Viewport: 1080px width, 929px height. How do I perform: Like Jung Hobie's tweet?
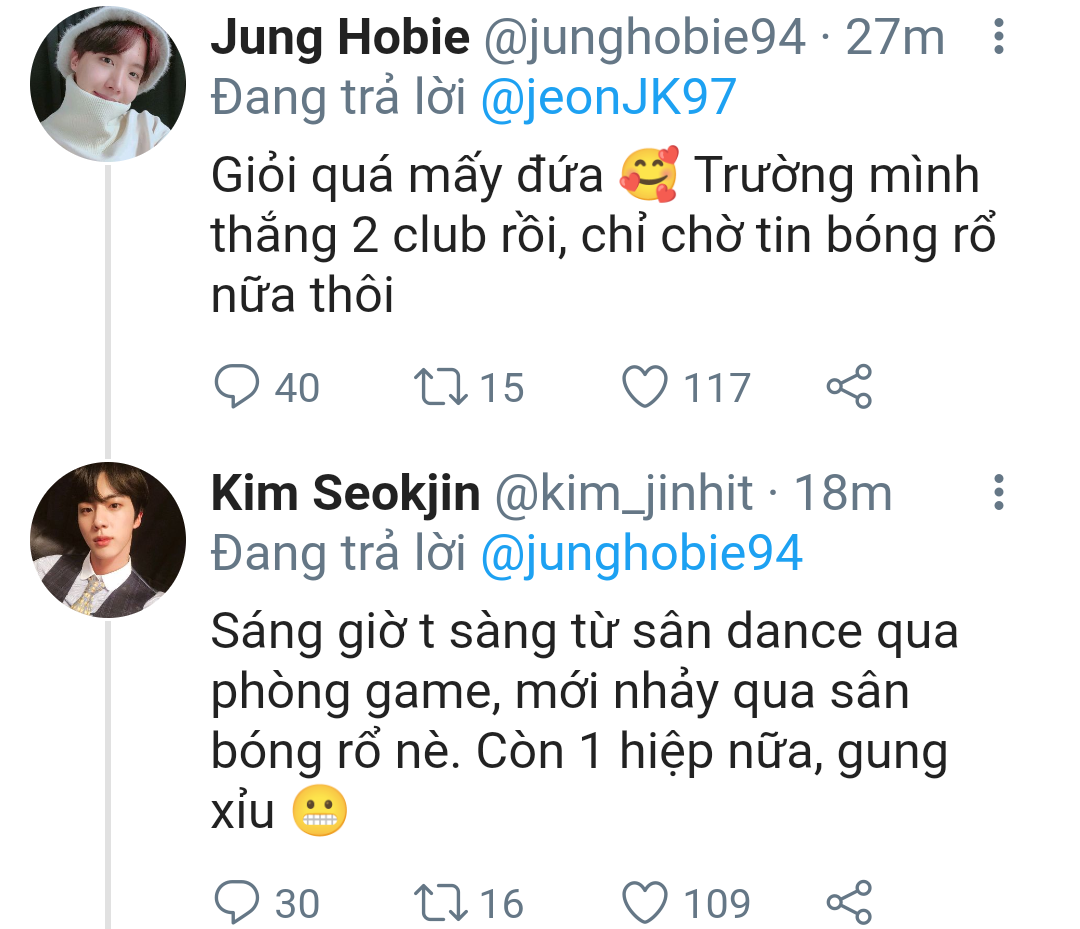tap(645, 387)
